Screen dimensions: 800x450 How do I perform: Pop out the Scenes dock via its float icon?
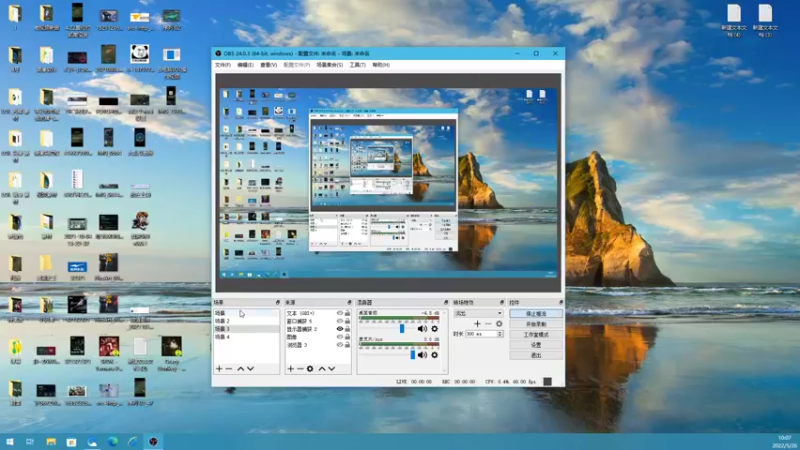coord(278,303)
